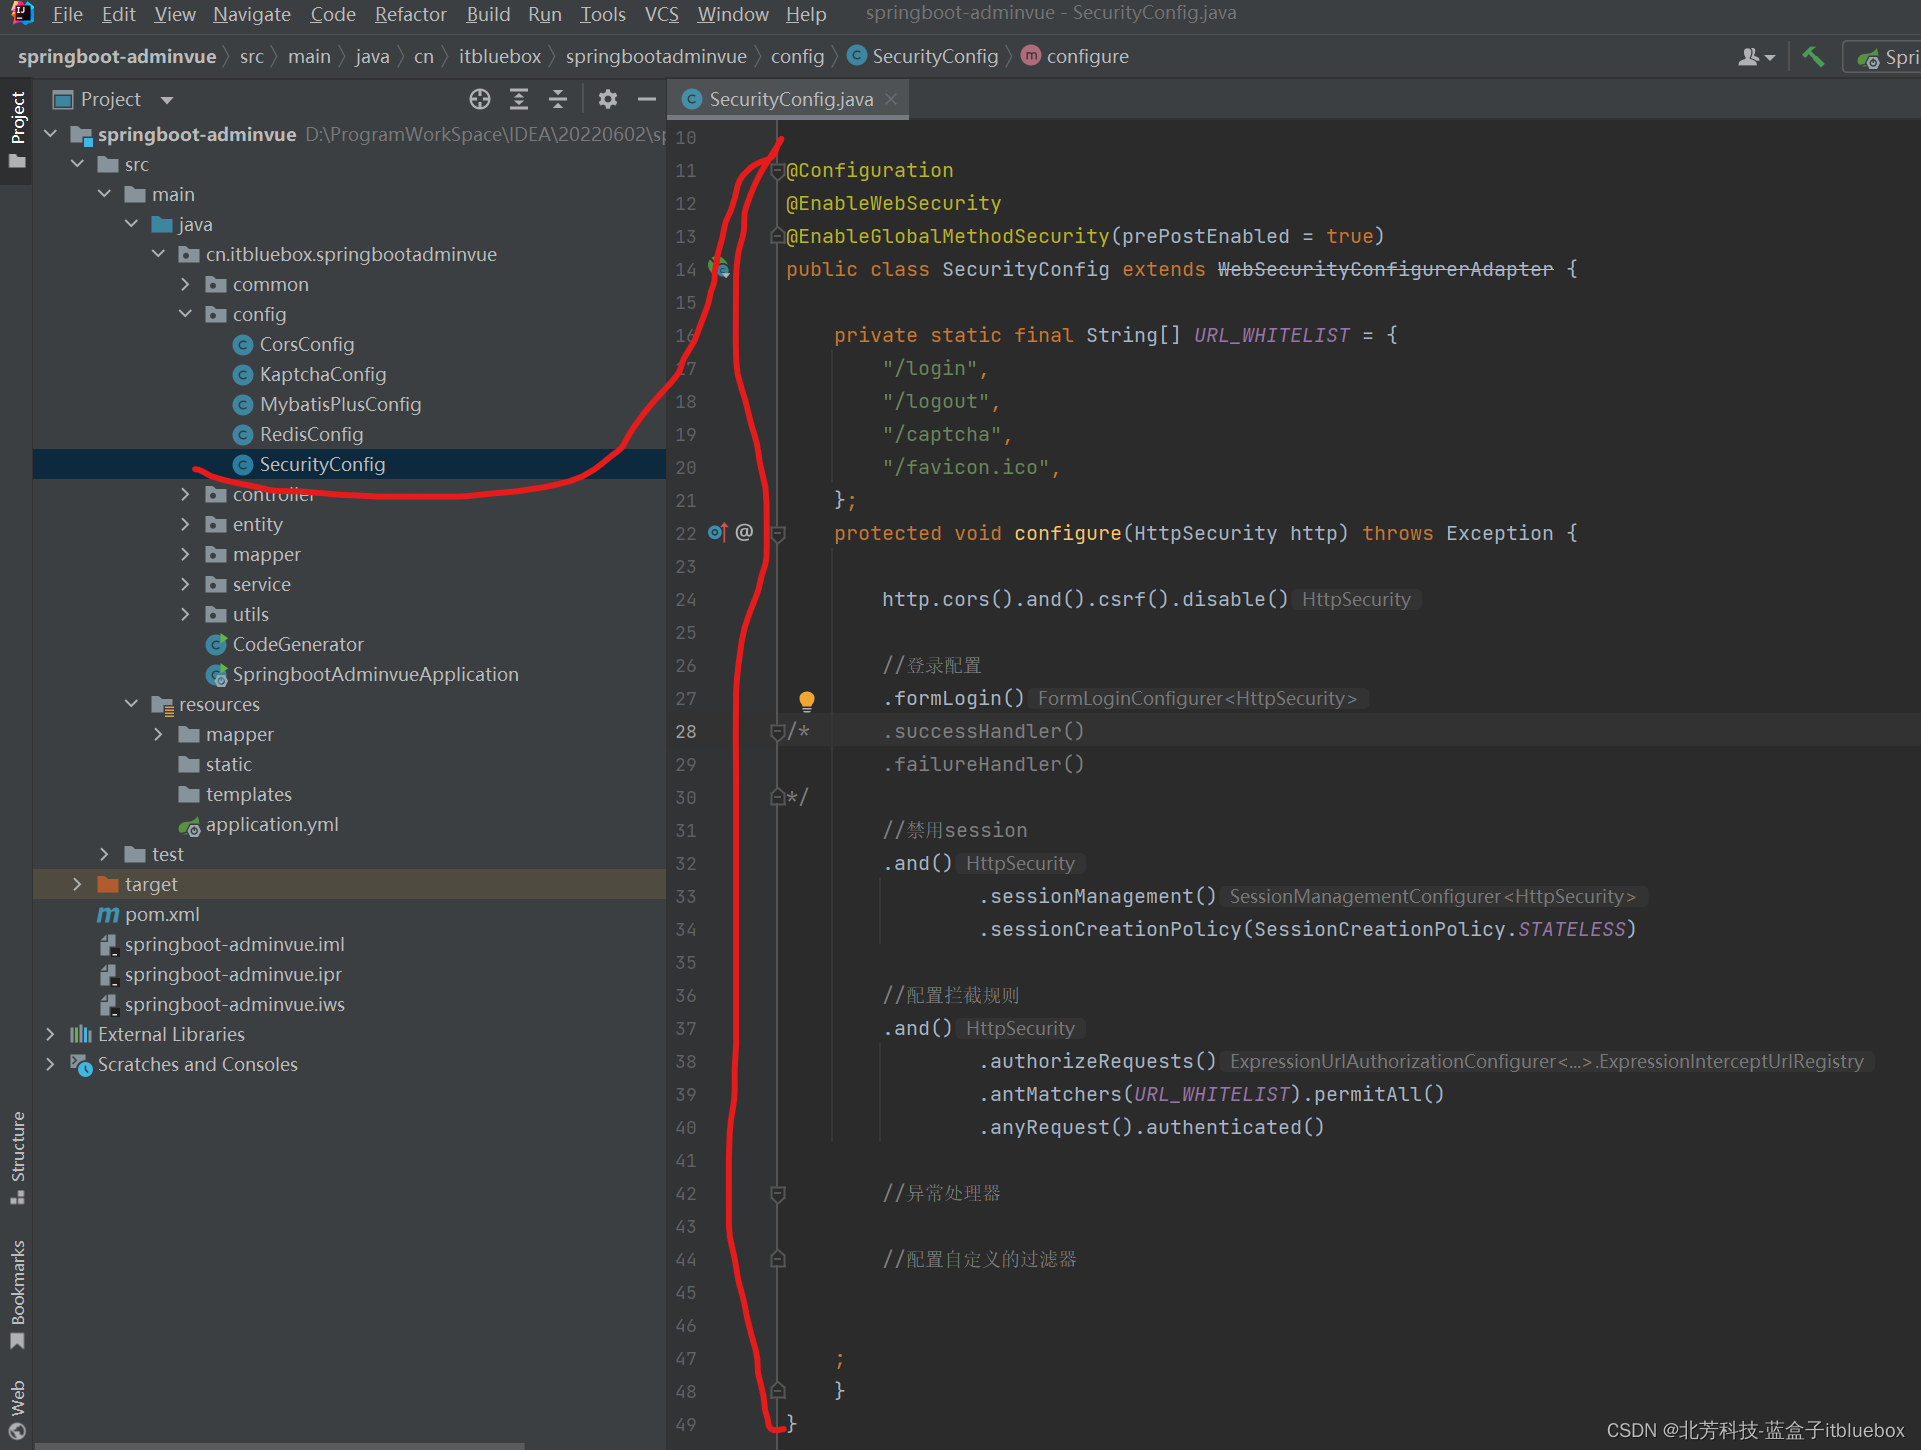Click the configure breadcrumb in navigation bar
1921x1450 pixels.
1086,57
